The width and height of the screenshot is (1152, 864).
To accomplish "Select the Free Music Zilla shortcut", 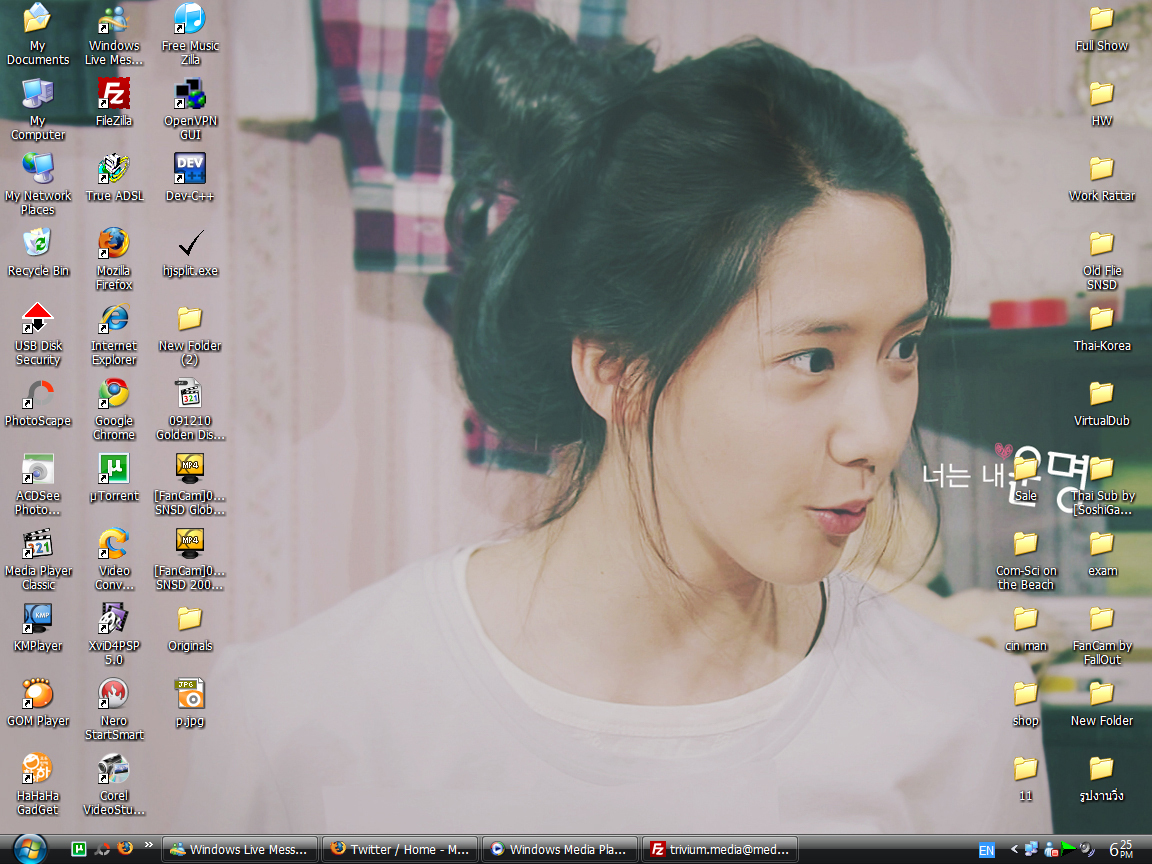I will click(190, 34).
